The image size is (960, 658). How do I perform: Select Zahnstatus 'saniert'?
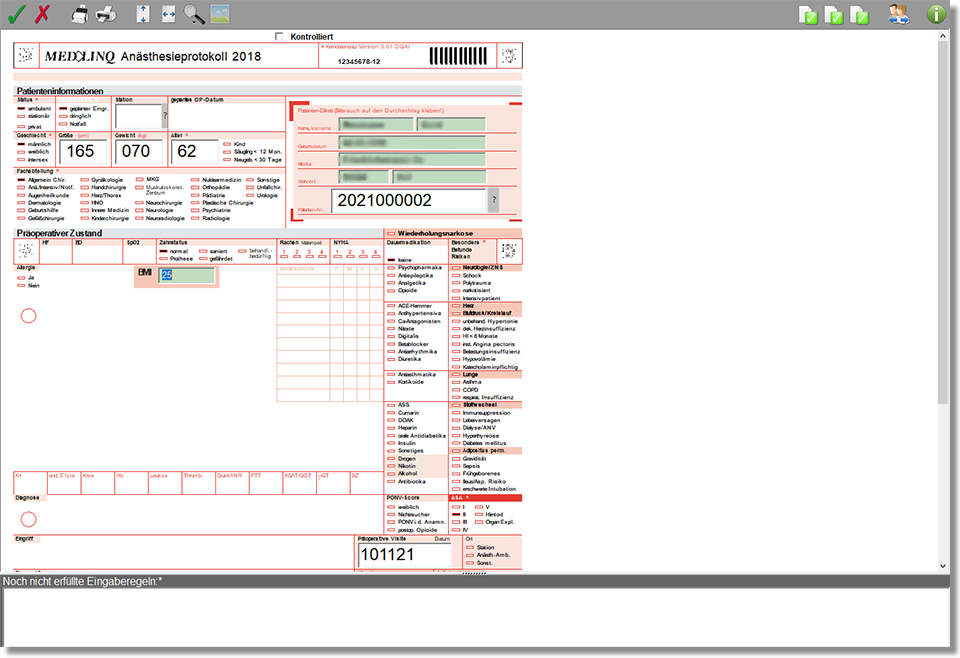203,251
